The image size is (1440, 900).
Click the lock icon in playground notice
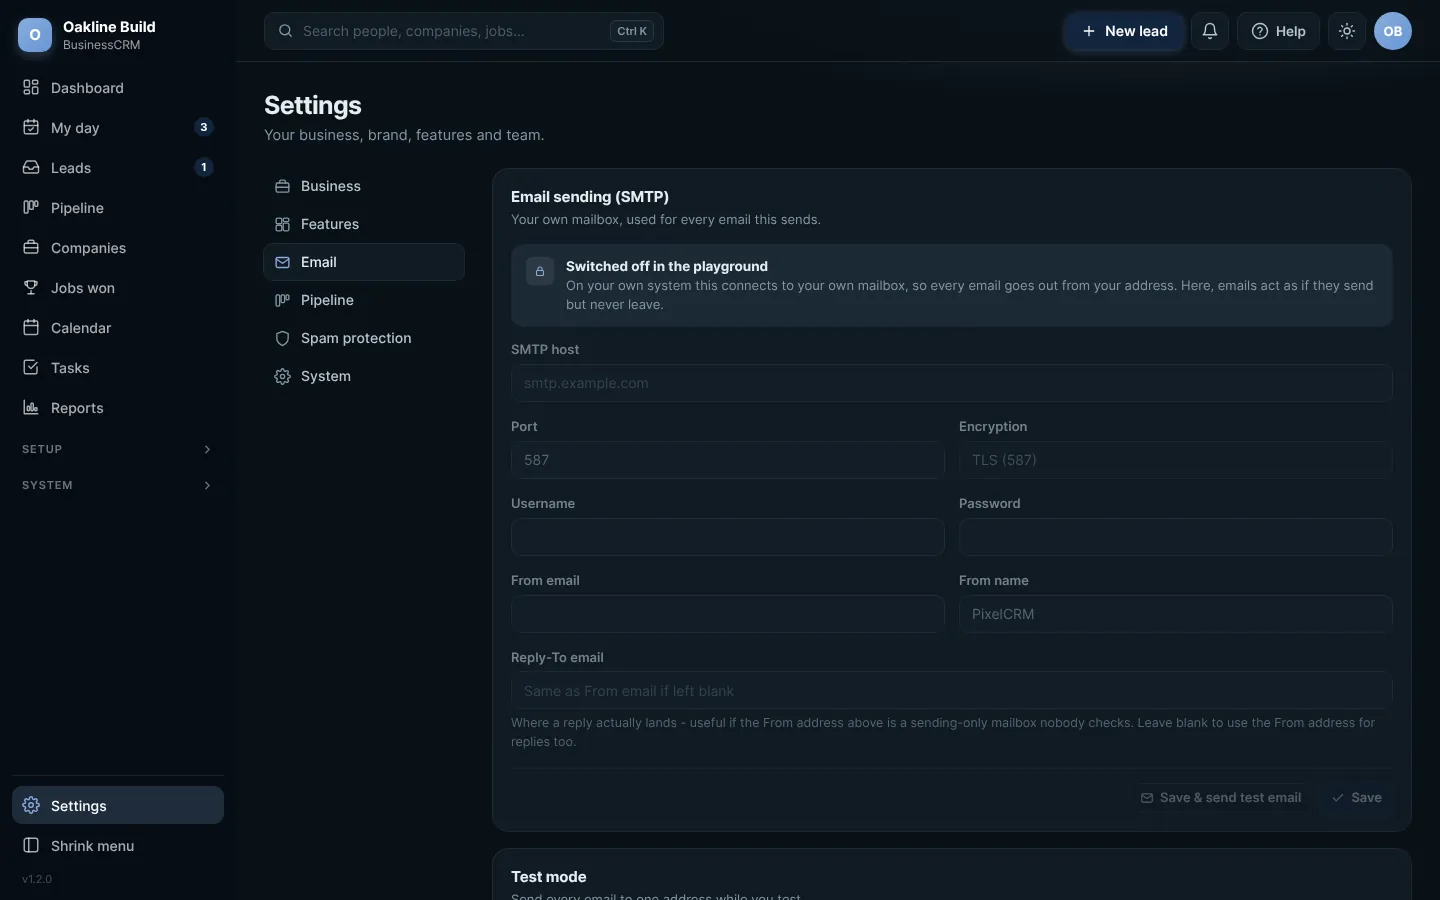tap(540, 271)
